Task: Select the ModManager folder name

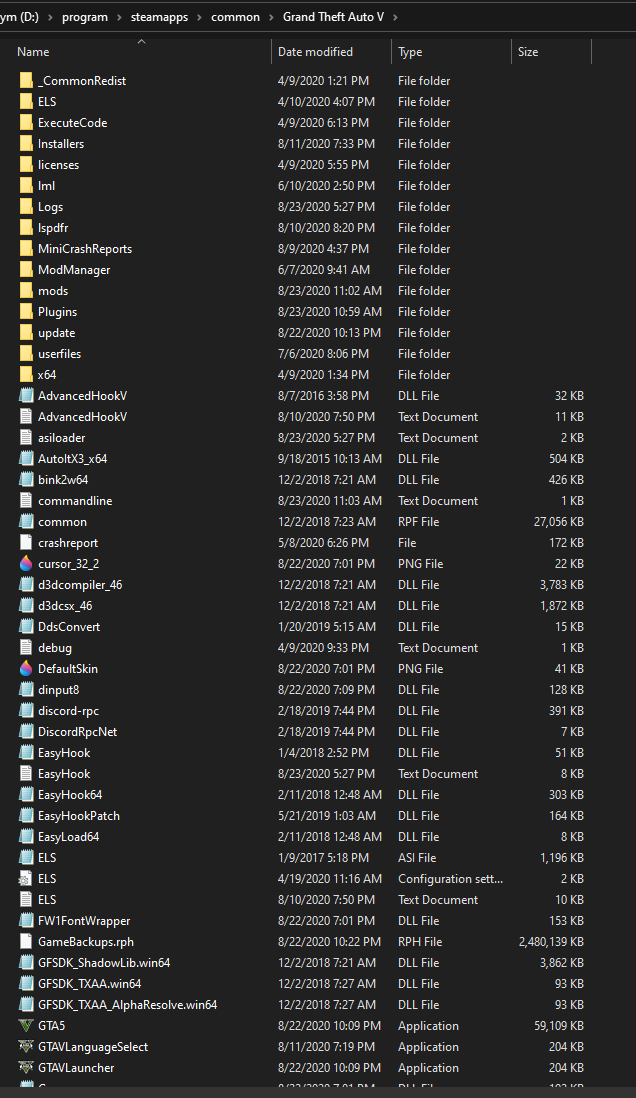Action: click(x=74, y=270)
